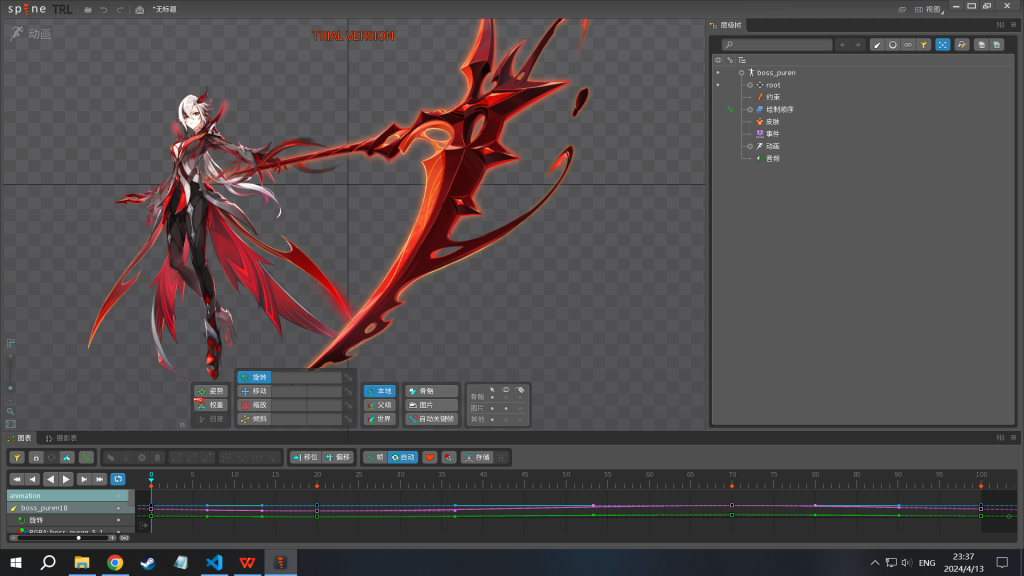Select the 缩放 (Scale) tool
The width and height of the screenshot is (1024, 576).
[x=254, y=405]
